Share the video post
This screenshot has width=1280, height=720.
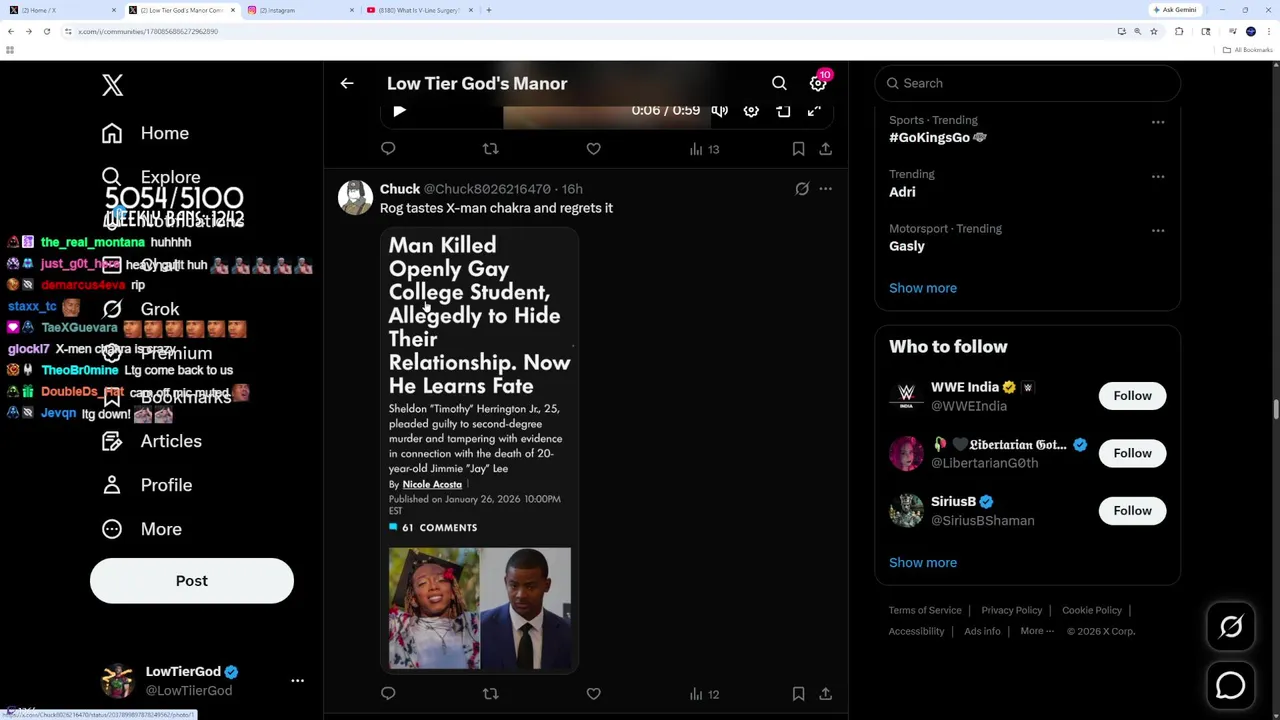coord(825,149)
